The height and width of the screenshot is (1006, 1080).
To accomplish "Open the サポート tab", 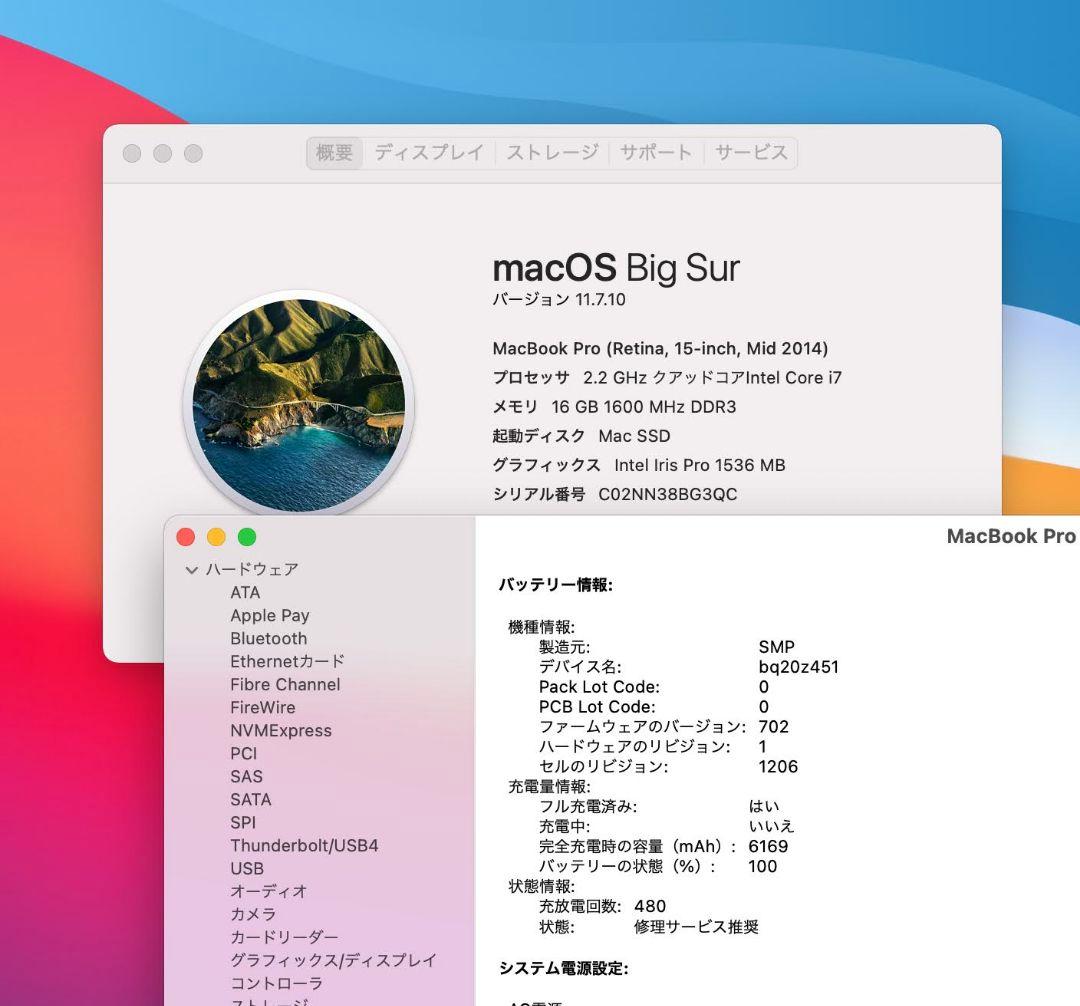I will pyautogui.click(x=655, y=152).
